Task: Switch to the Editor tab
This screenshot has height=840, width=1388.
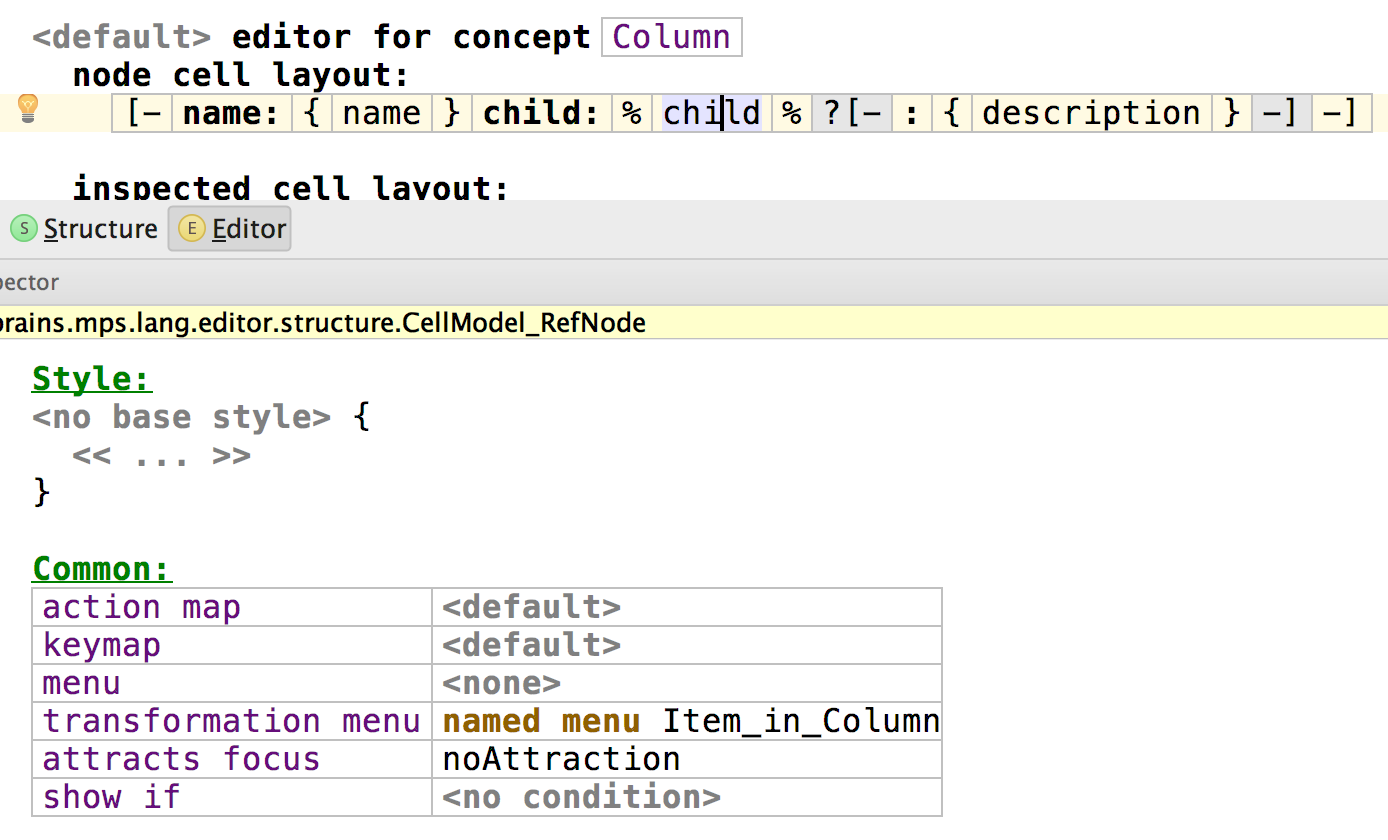Action: tap(248, 229)
